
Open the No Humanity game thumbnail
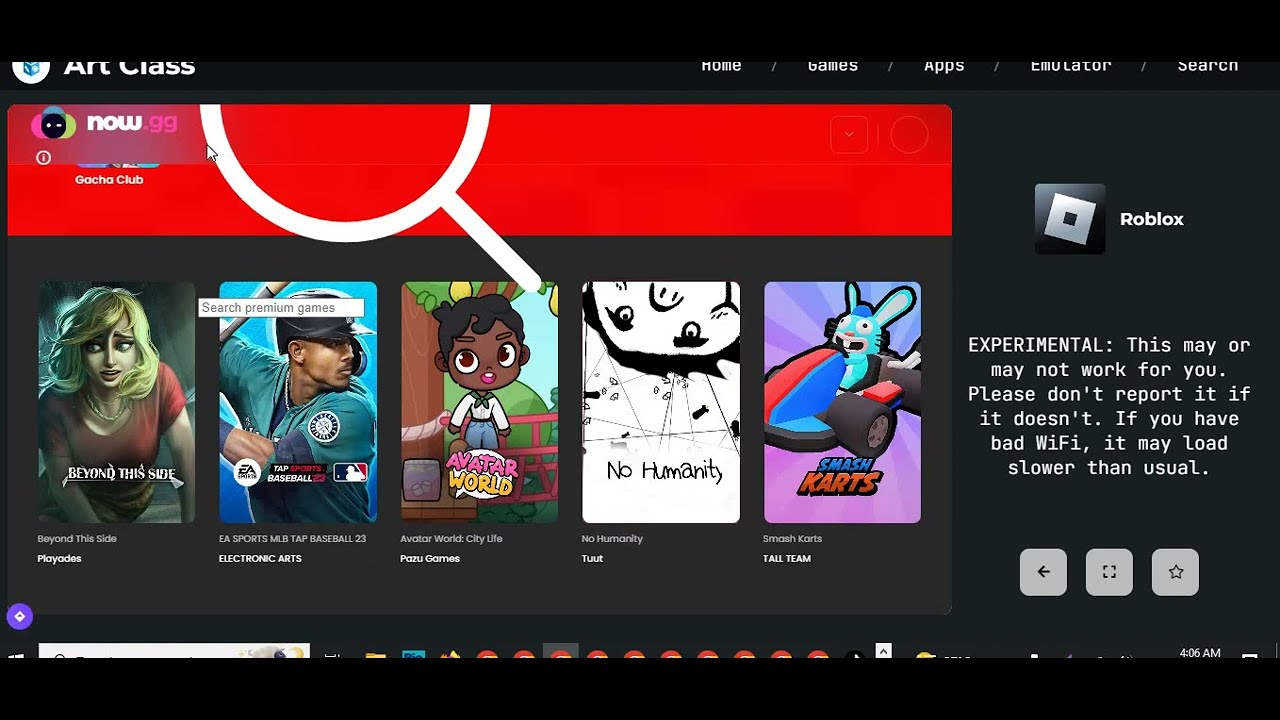point(661,402)
